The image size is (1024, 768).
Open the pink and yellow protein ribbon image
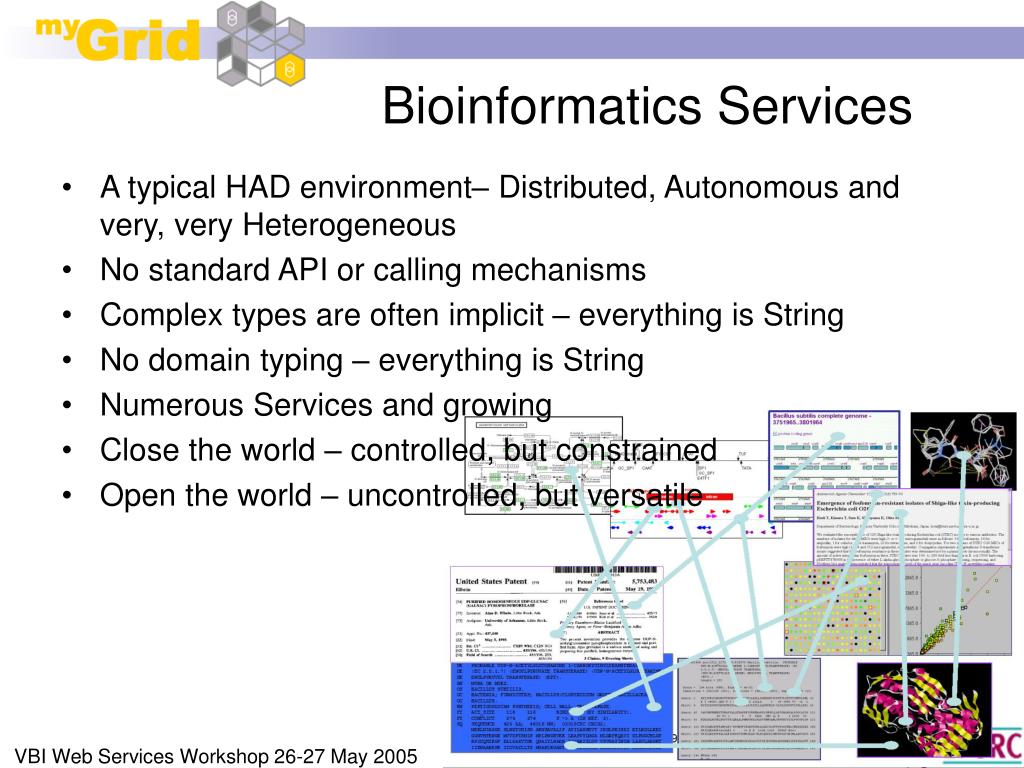tap(924, 710)
